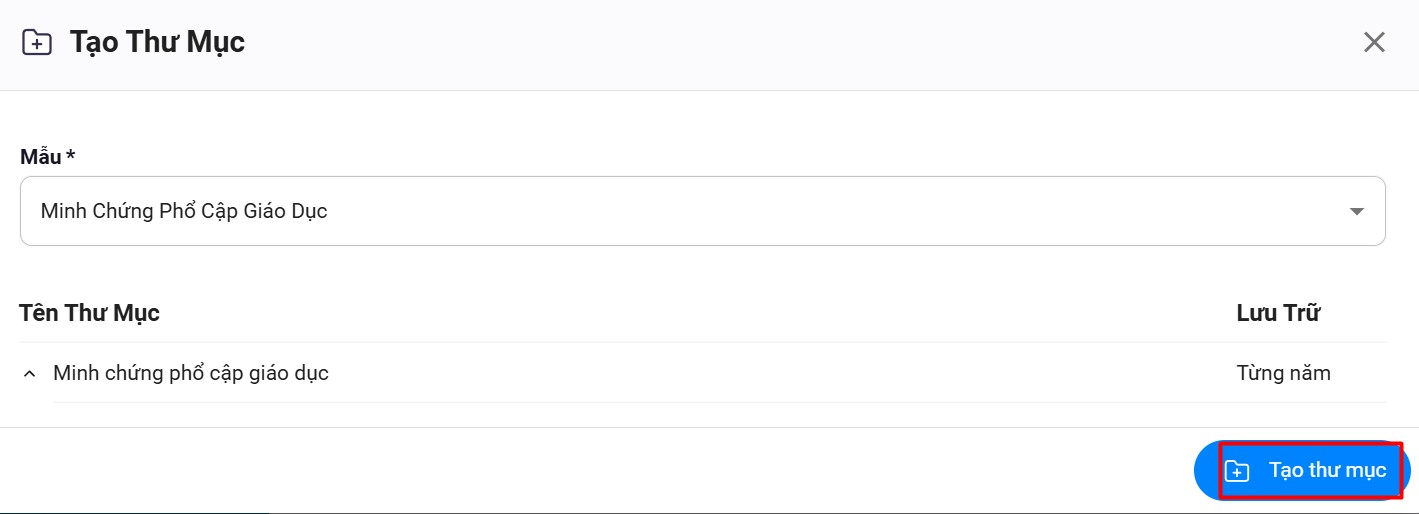
Task: Select the Minh chứng phổ cập giáo dục folder row
Action: 191,373
